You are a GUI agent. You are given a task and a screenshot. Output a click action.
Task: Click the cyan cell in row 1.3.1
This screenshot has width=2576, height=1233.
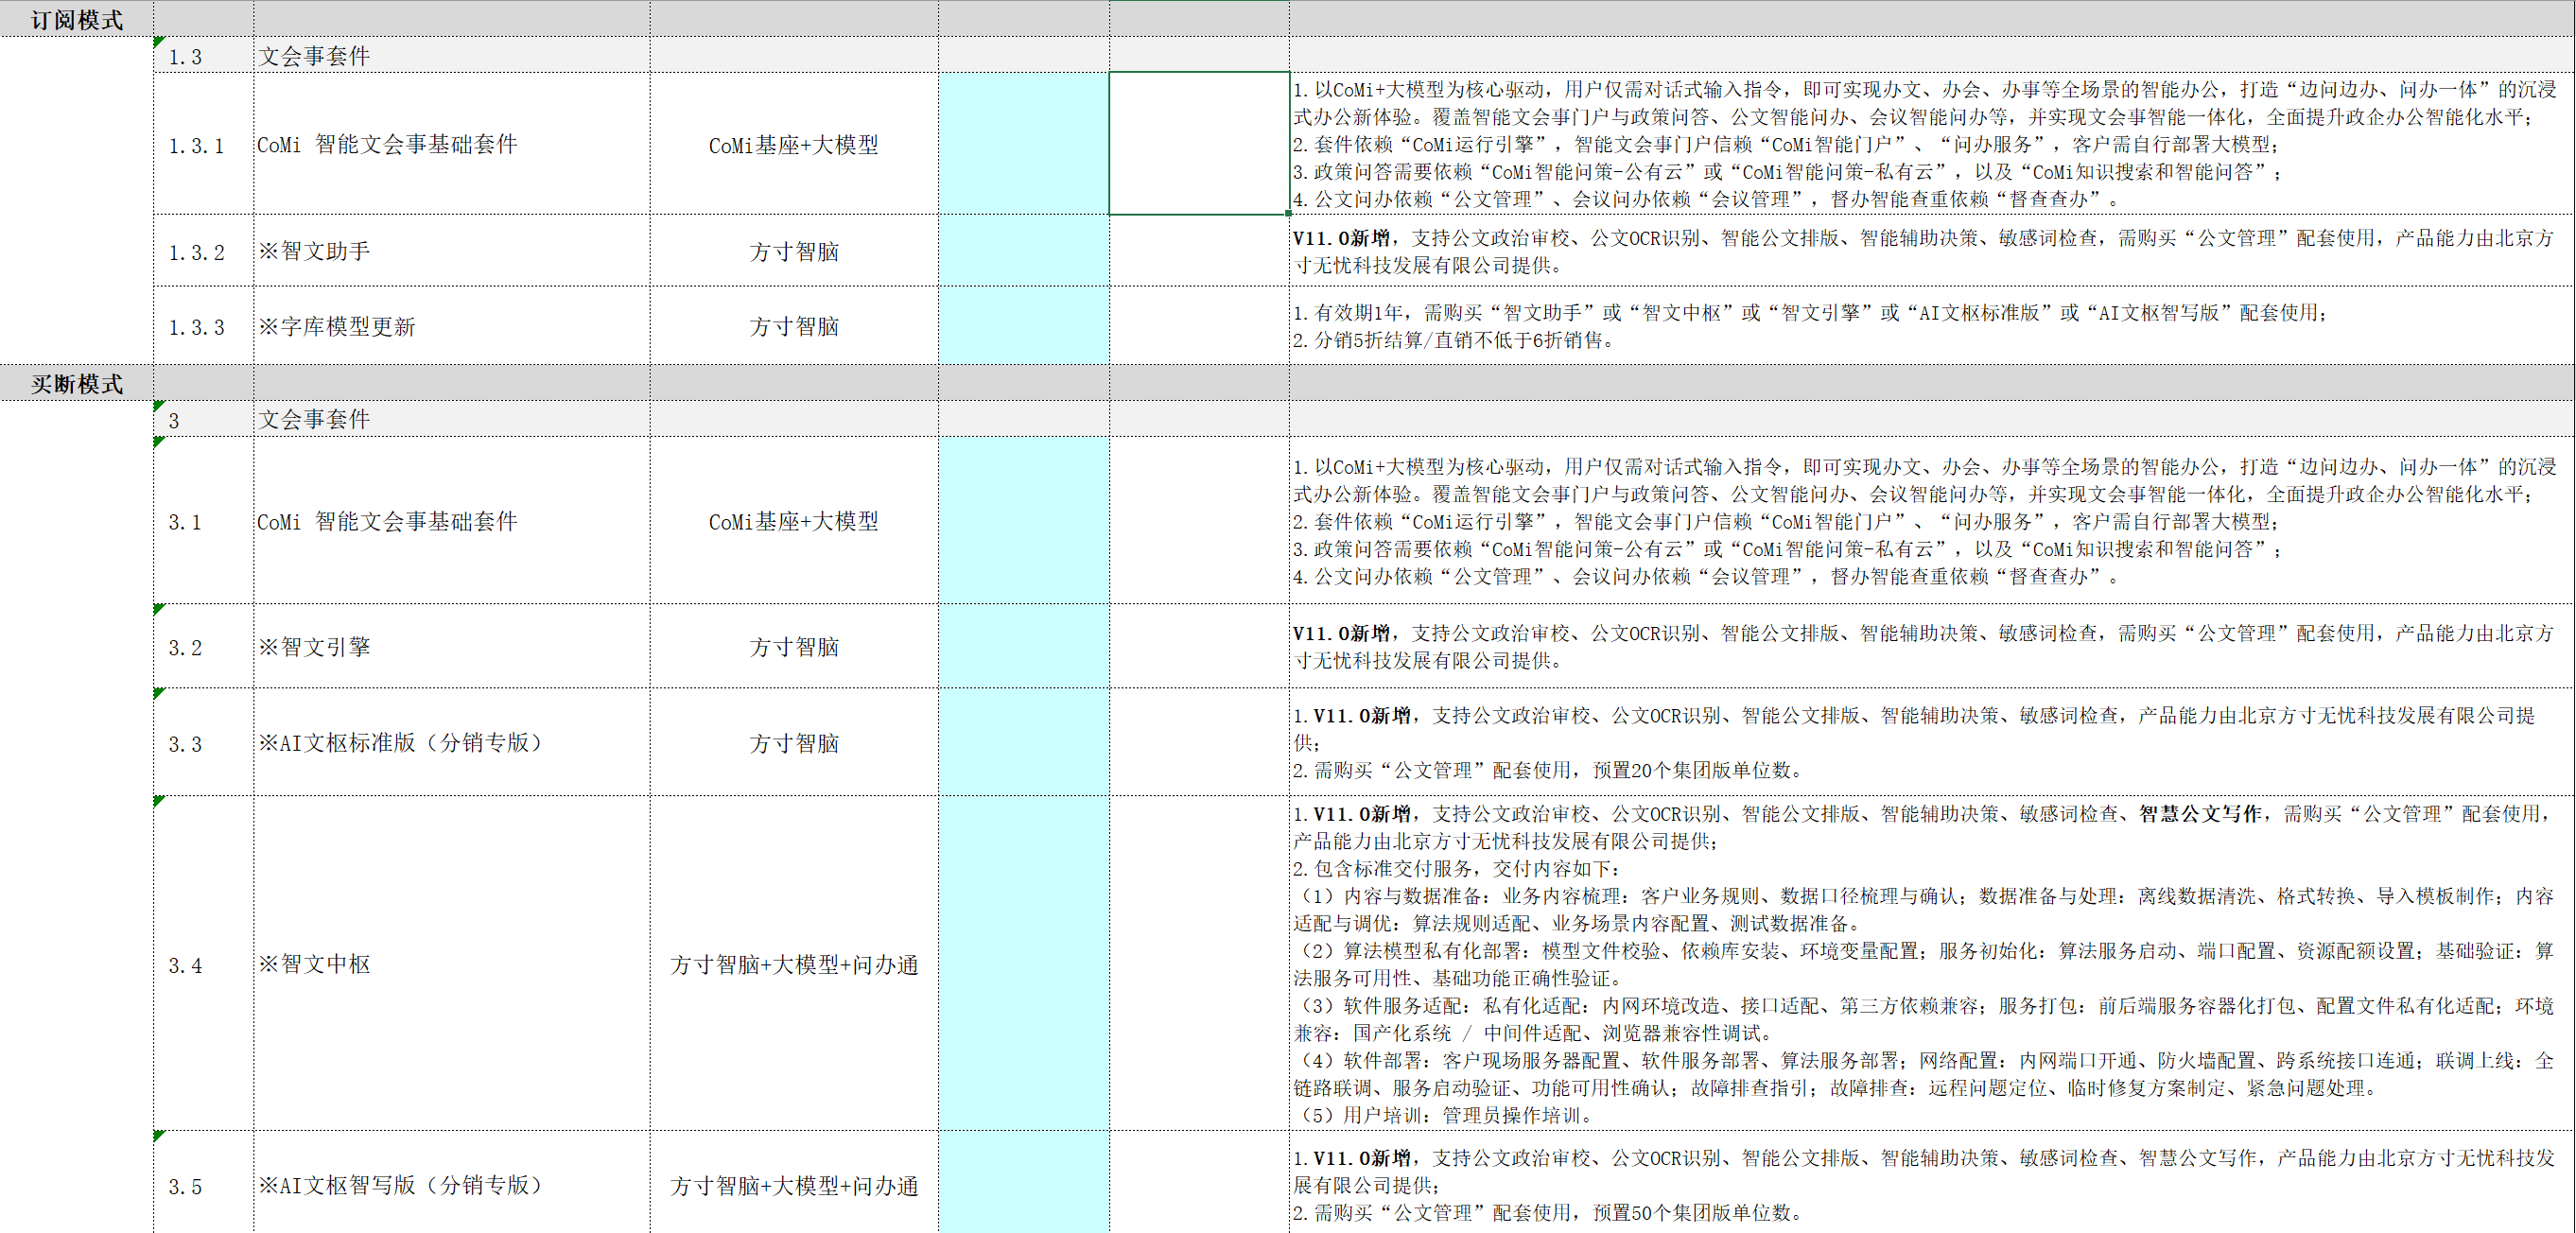coord(1024,144)
